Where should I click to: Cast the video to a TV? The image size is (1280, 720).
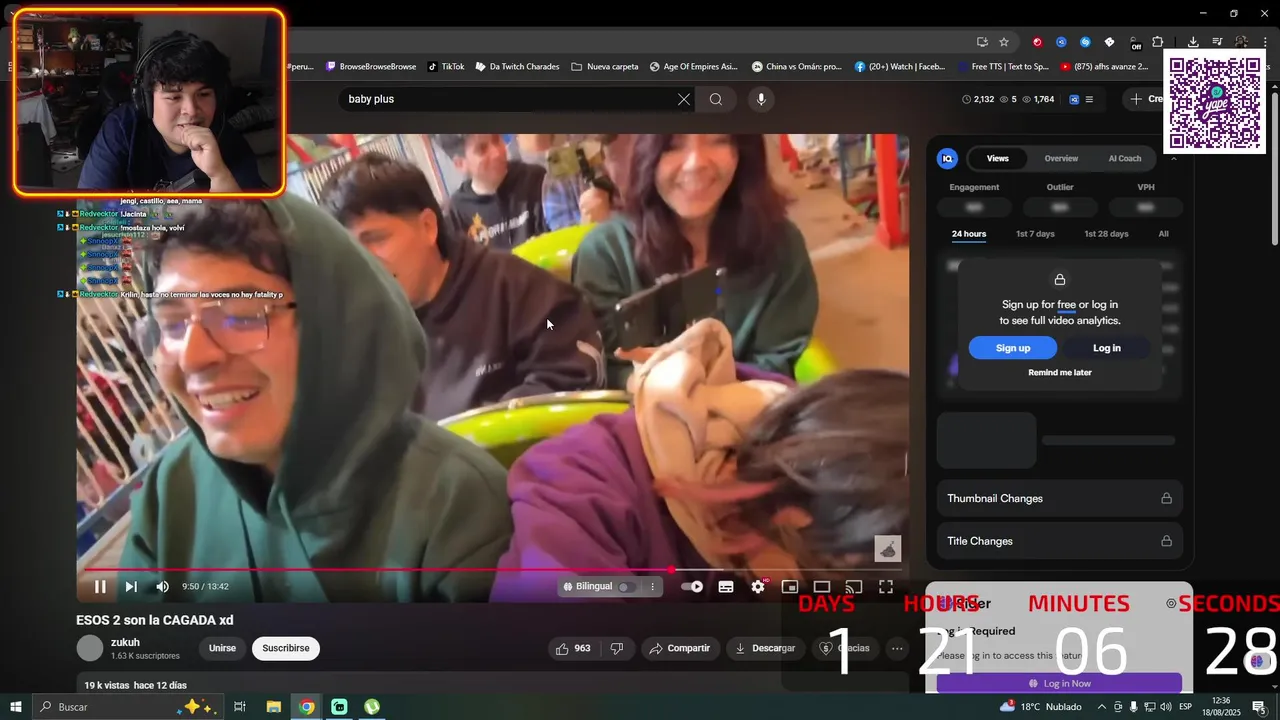[854, 587]
